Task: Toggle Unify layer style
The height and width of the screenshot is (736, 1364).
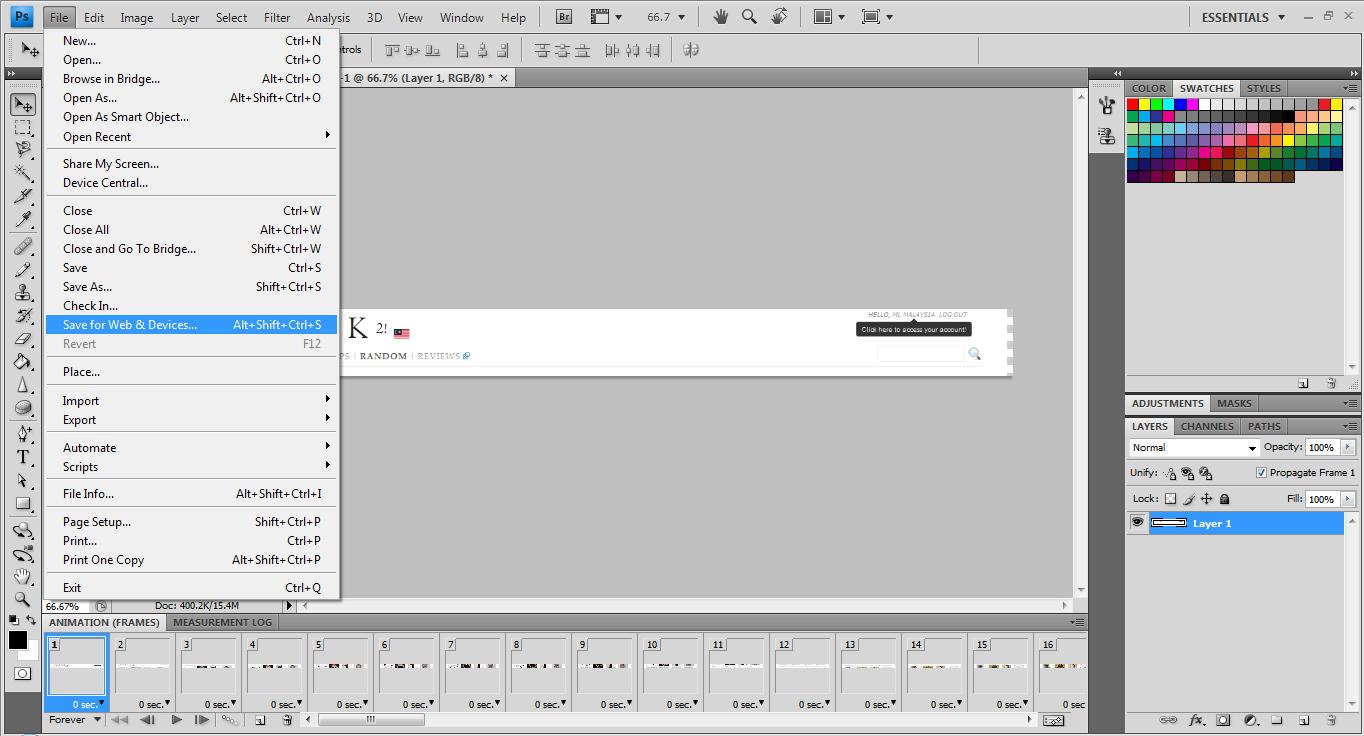Action: click(1205, 473)
